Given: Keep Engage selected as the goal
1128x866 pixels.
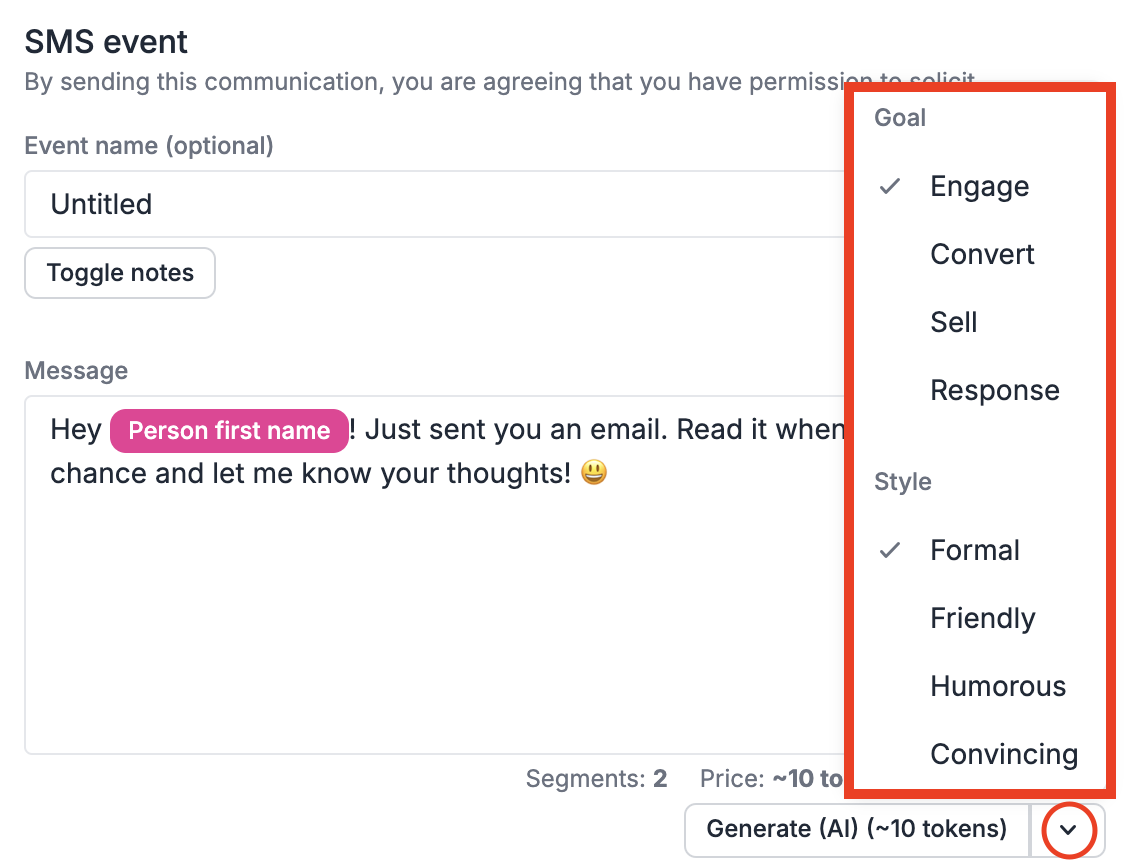Looking at the screenshot, I should click(x=979, y=186).
